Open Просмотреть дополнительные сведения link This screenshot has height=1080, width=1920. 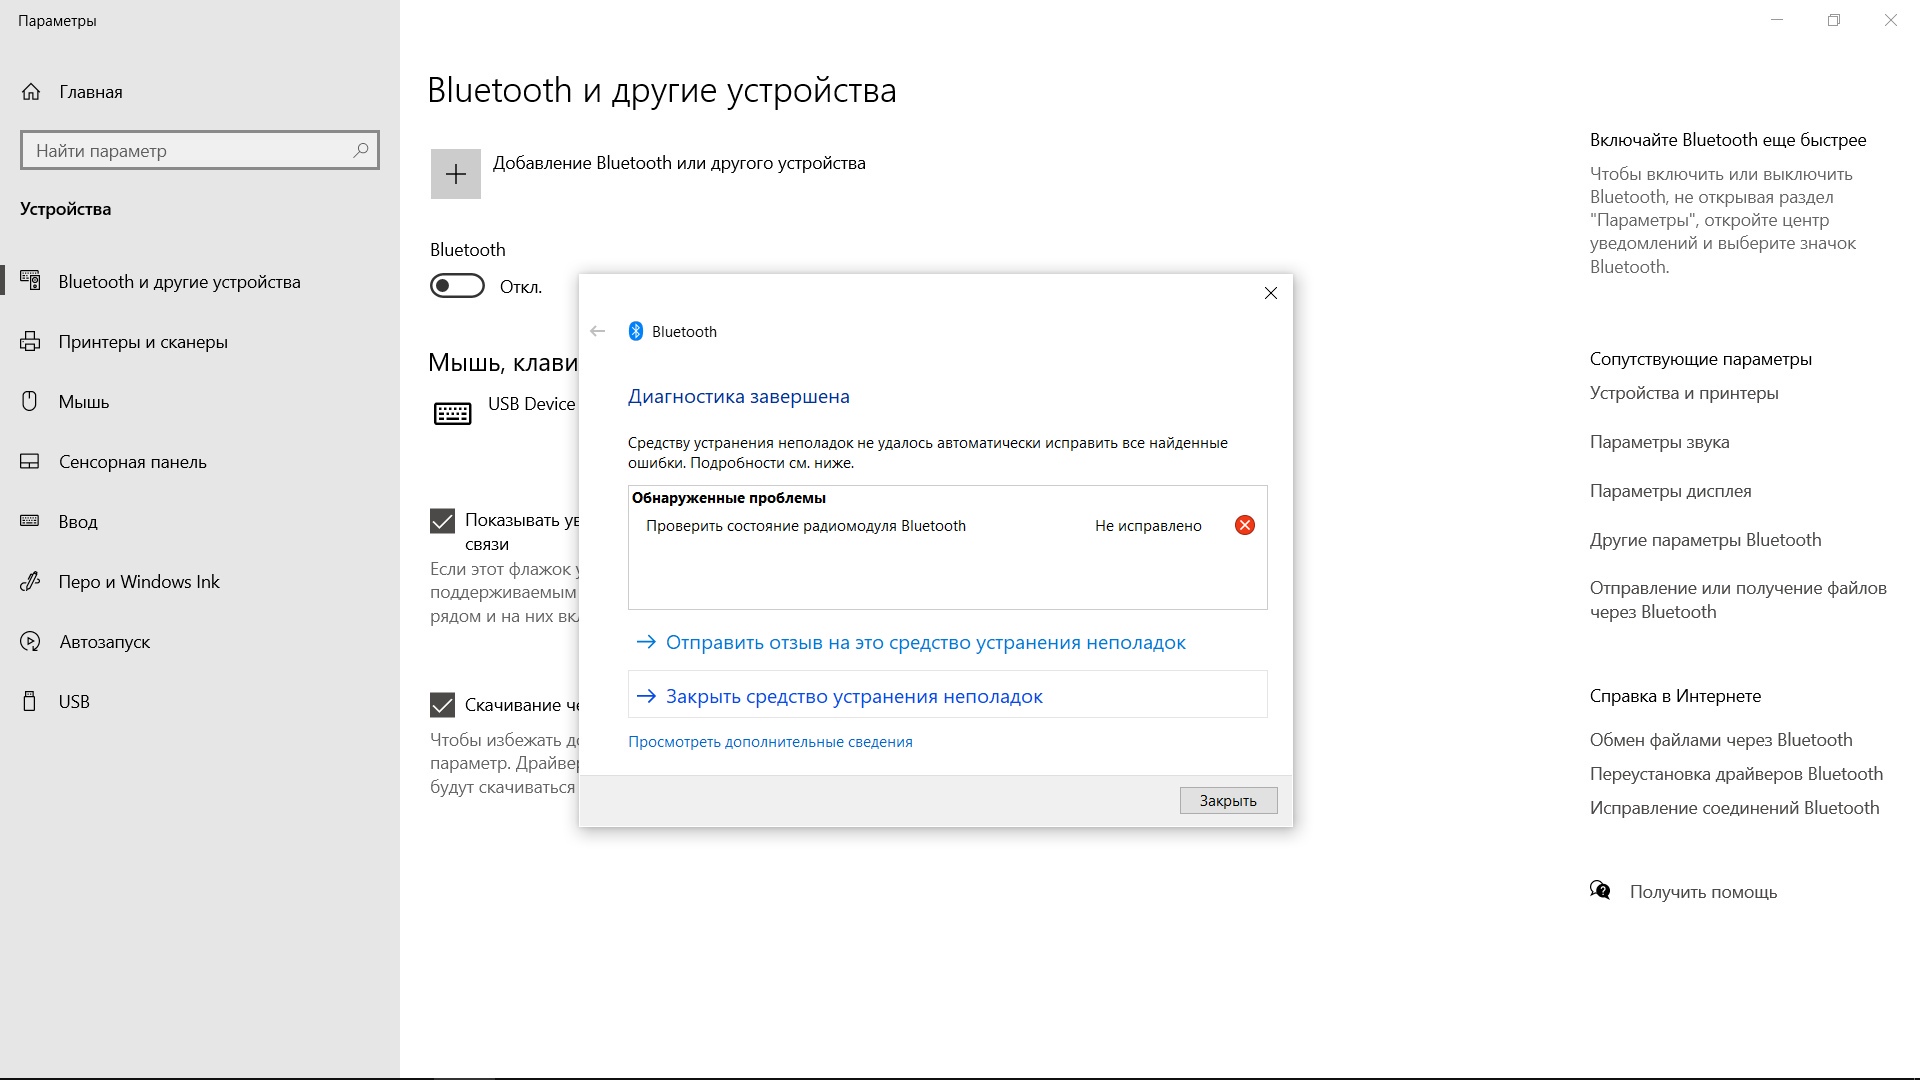770,742
